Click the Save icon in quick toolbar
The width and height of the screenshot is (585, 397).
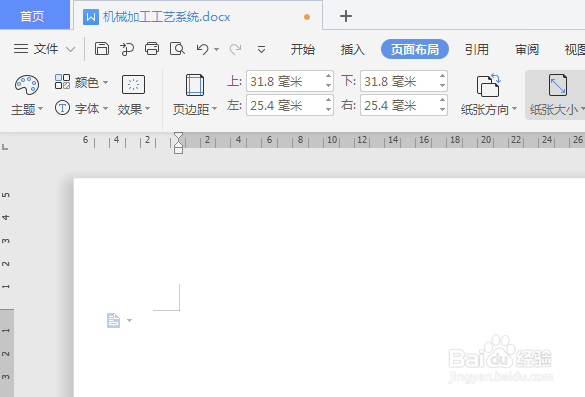[x=101, y=49]
